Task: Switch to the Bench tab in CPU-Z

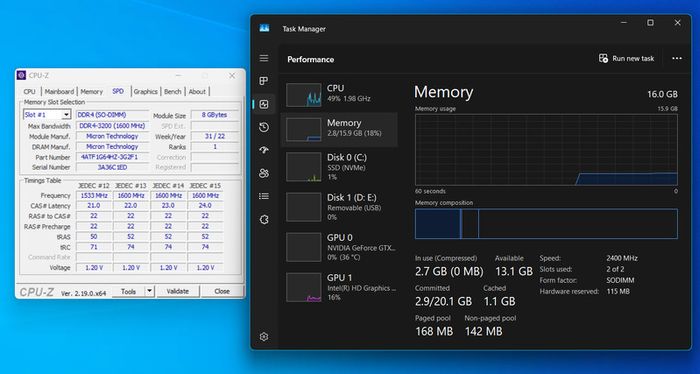Action: (172, 91)
